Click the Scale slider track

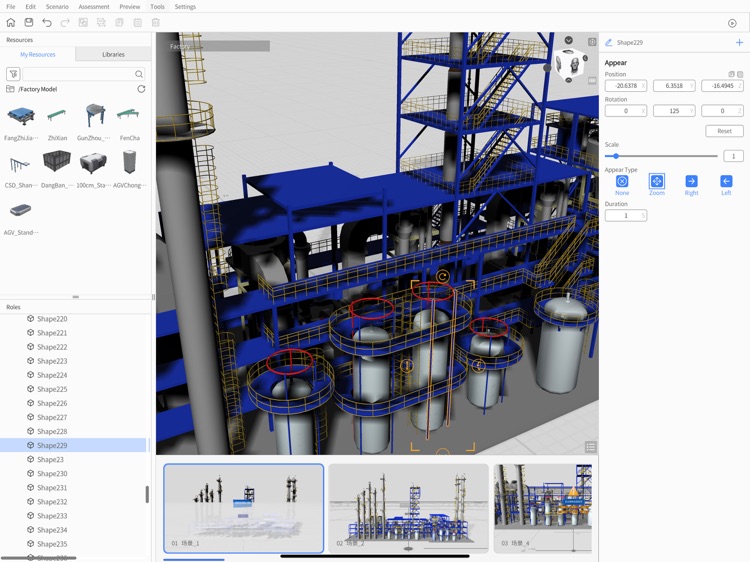tap(665, 156)
